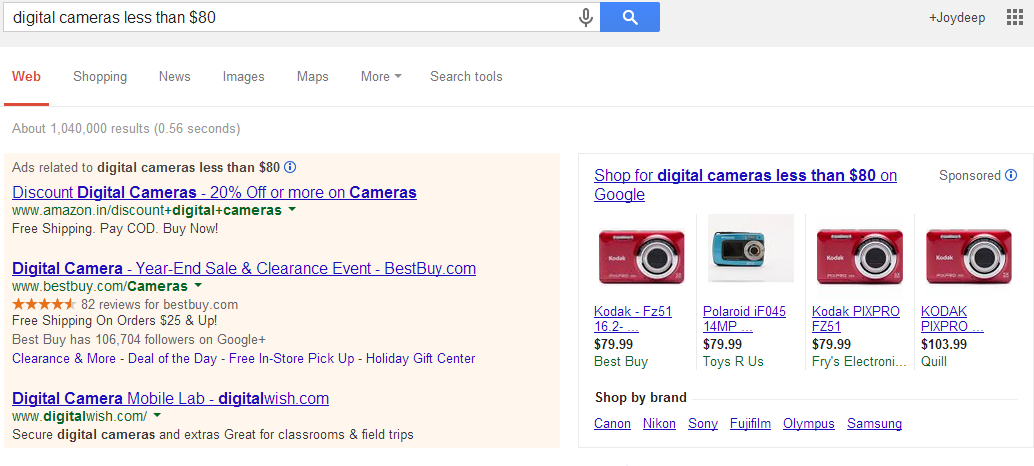Open the BestBuy Year-End Sale ad link

click(244, 268)
